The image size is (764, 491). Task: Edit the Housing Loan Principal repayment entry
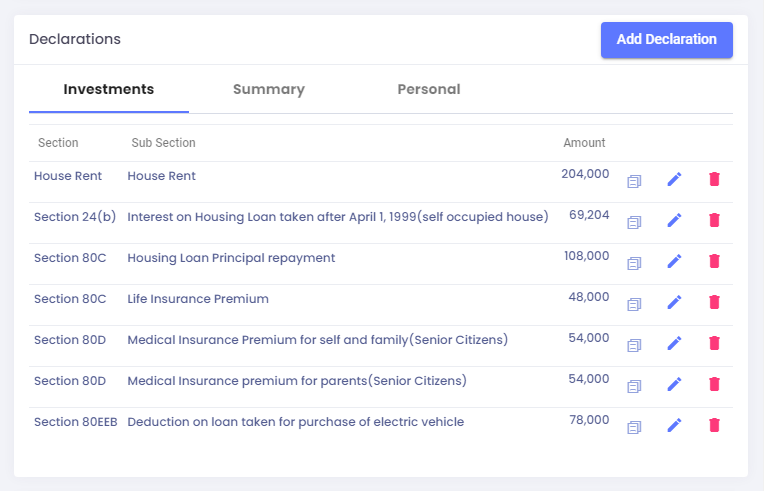(x=674, y=261)
